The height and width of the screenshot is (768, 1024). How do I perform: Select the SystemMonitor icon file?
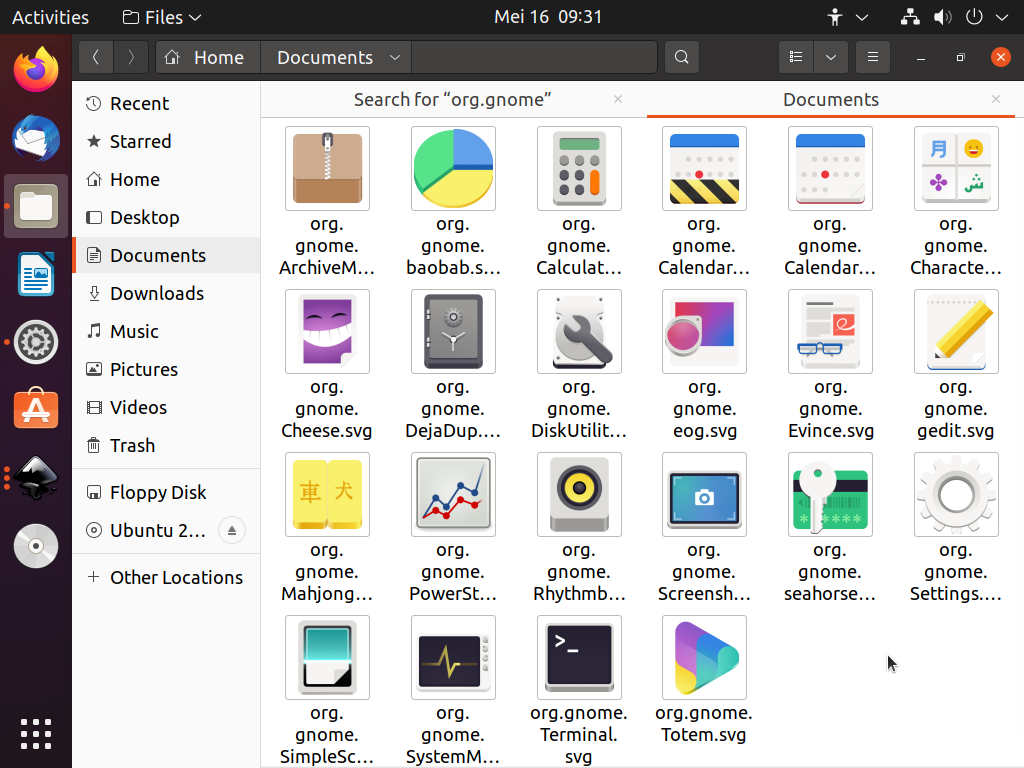tap(453, 658)
